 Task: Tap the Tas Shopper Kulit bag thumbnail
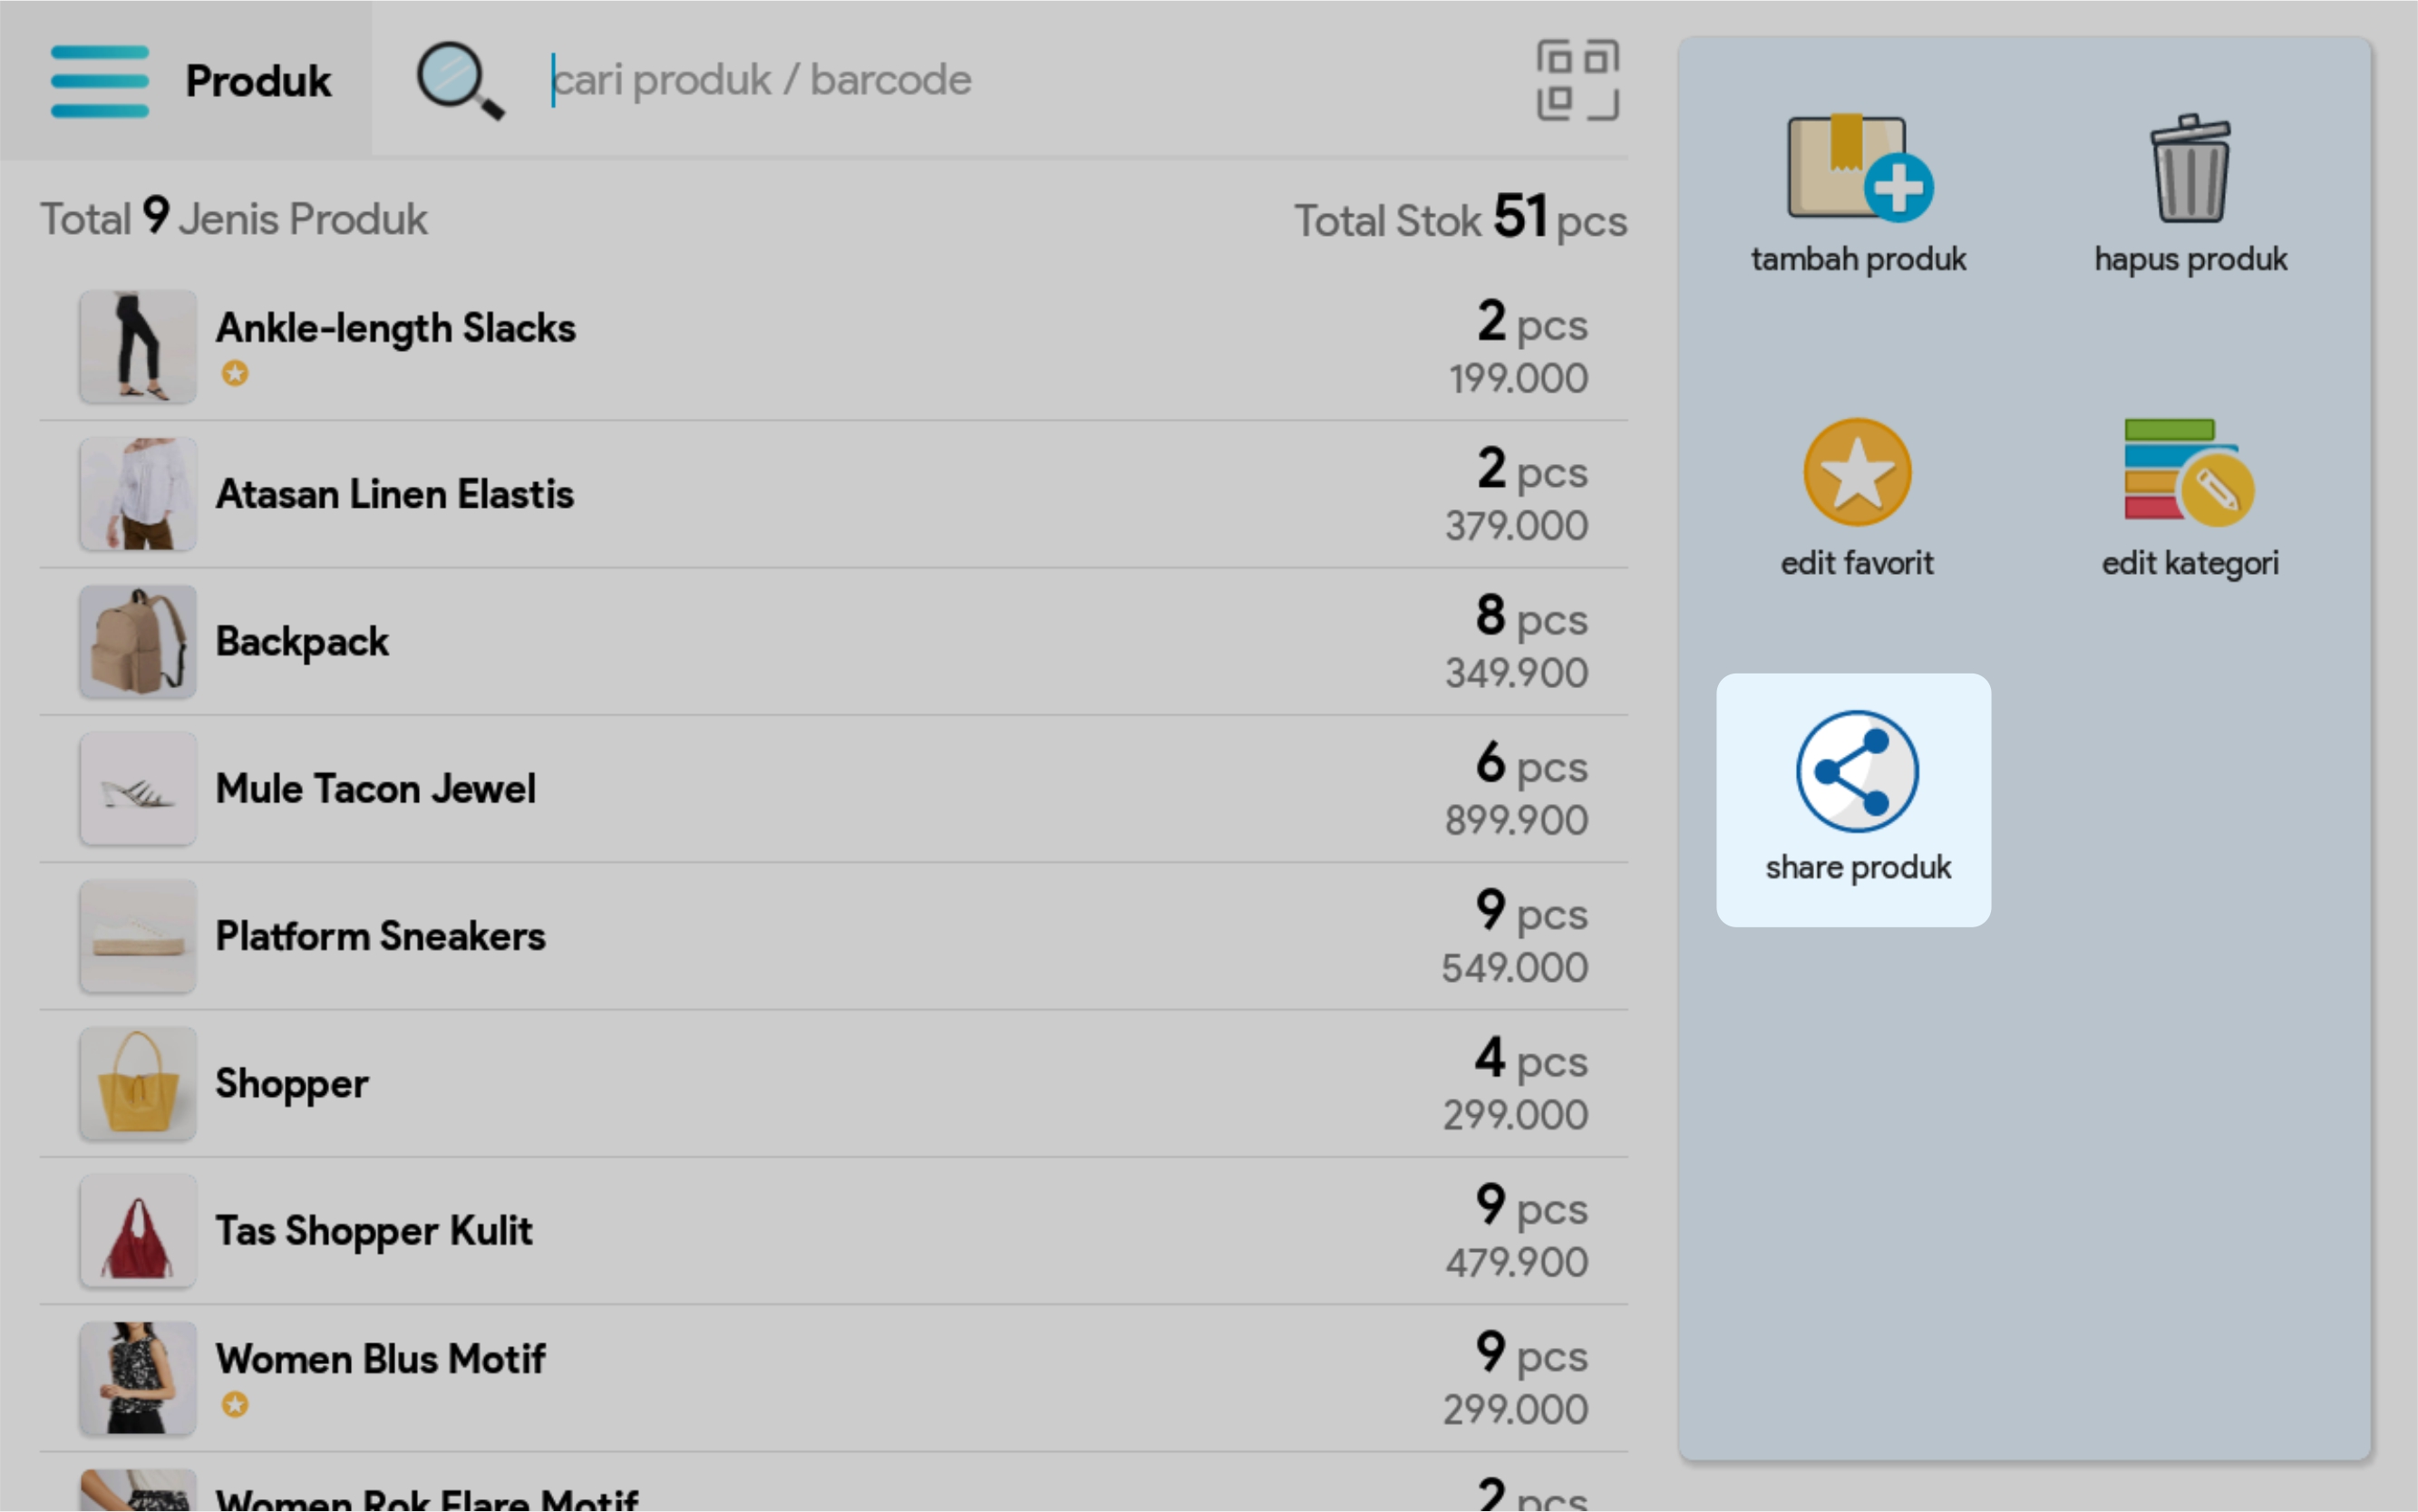[x=138, y=1230]
